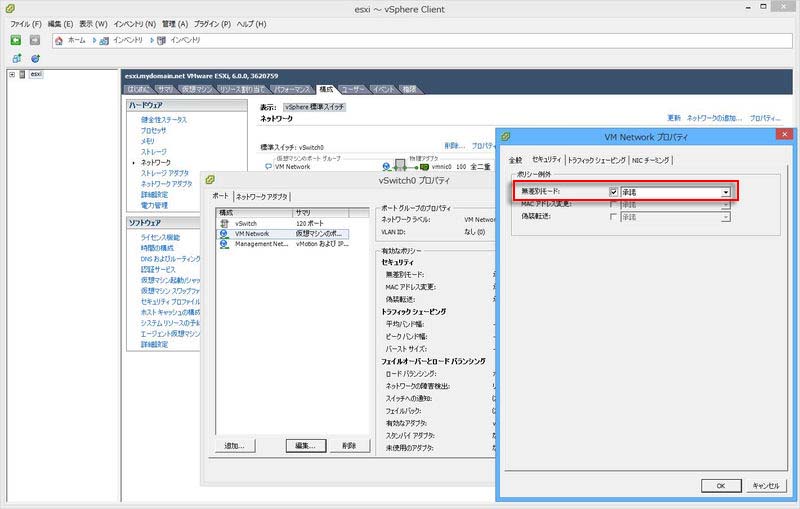
Task: Open the MAC アドレス変更 dropdown
Action: point(726,205)
